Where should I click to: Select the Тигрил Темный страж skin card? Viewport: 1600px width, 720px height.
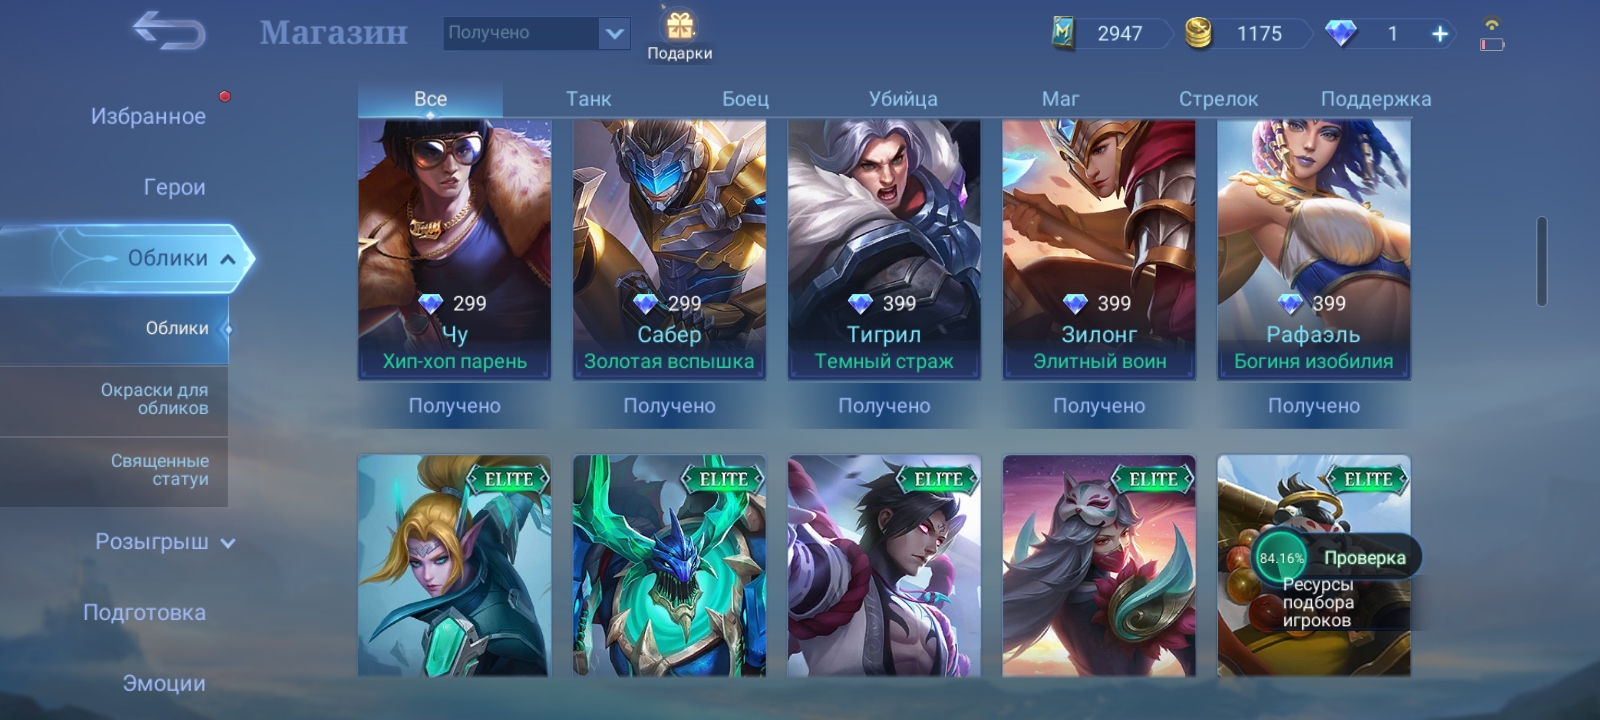coord(884,250)
